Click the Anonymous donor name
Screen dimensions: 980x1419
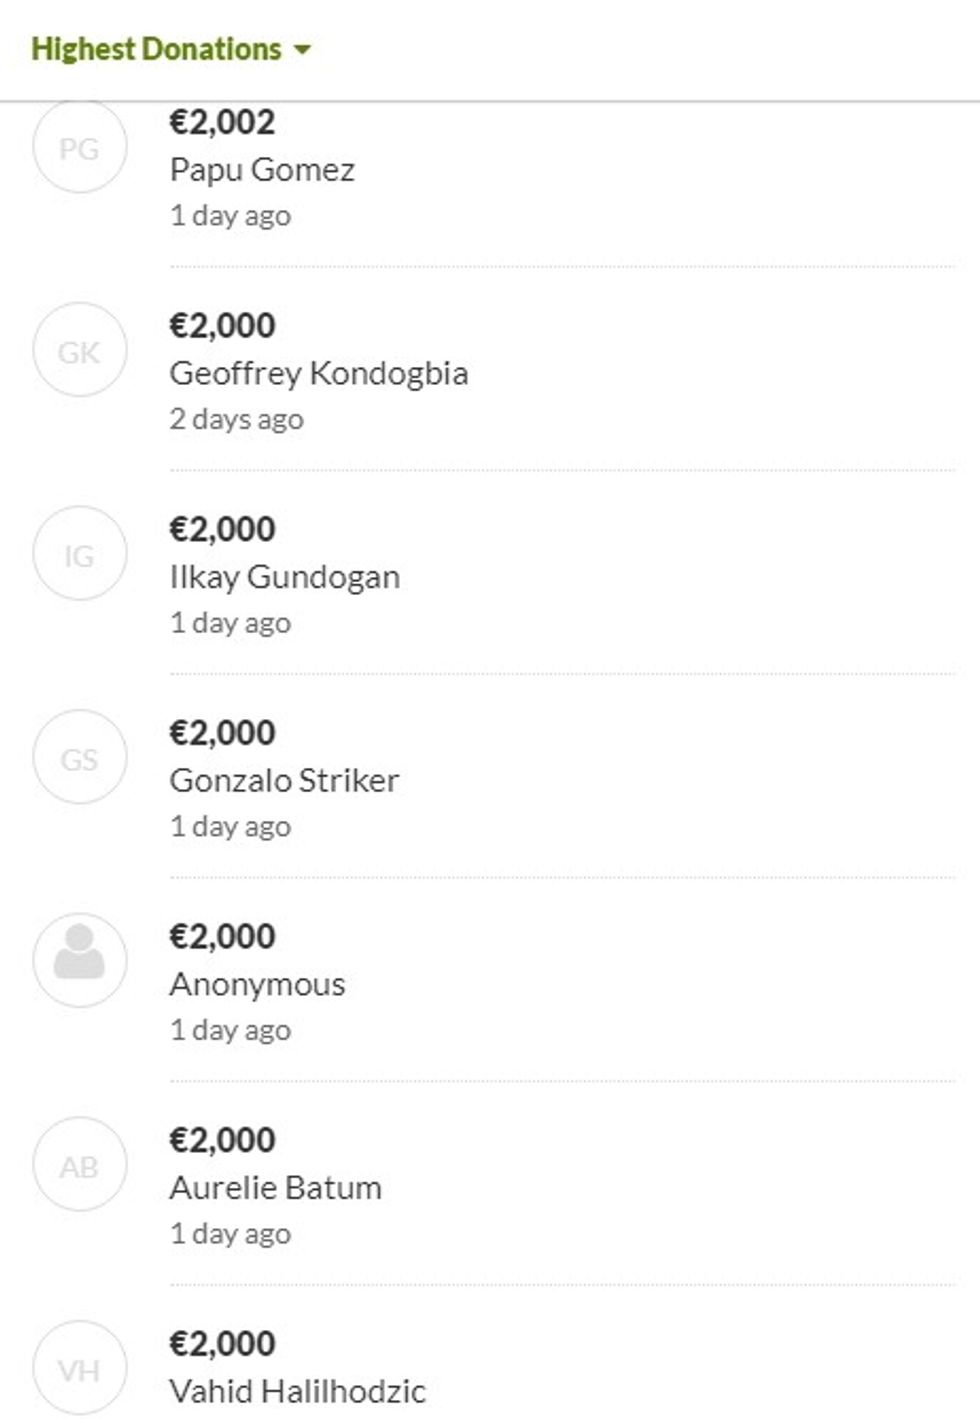click(257, 984)
